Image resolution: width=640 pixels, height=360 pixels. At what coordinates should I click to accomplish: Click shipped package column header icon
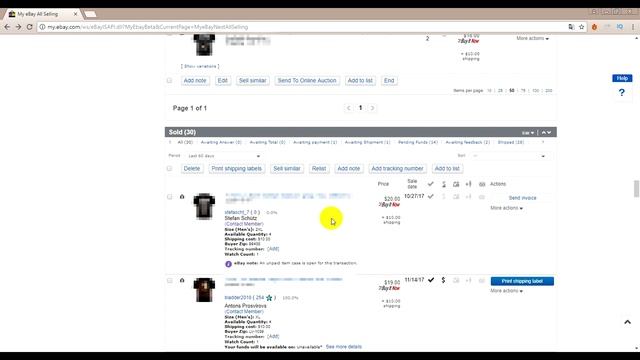click(x=456, y=184)
